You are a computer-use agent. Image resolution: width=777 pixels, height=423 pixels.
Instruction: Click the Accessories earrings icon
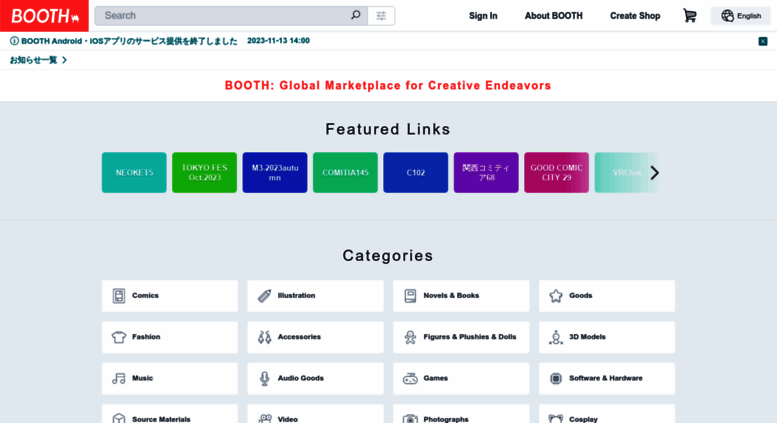pos(264,337)
